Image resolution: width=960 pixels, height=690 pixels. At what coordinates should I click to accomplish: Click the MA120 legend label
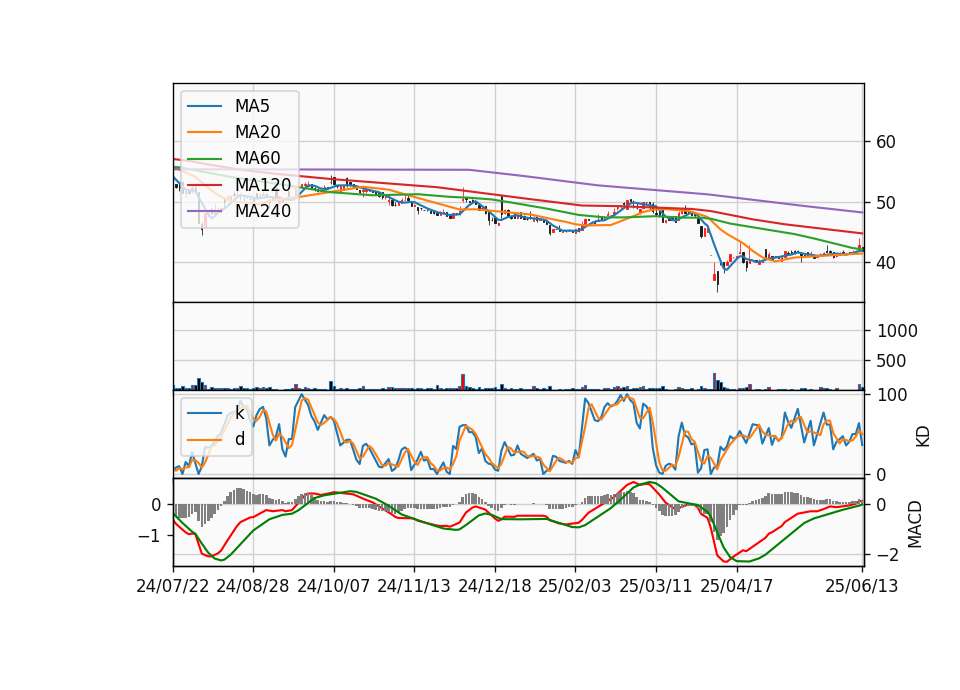(263, 184)
